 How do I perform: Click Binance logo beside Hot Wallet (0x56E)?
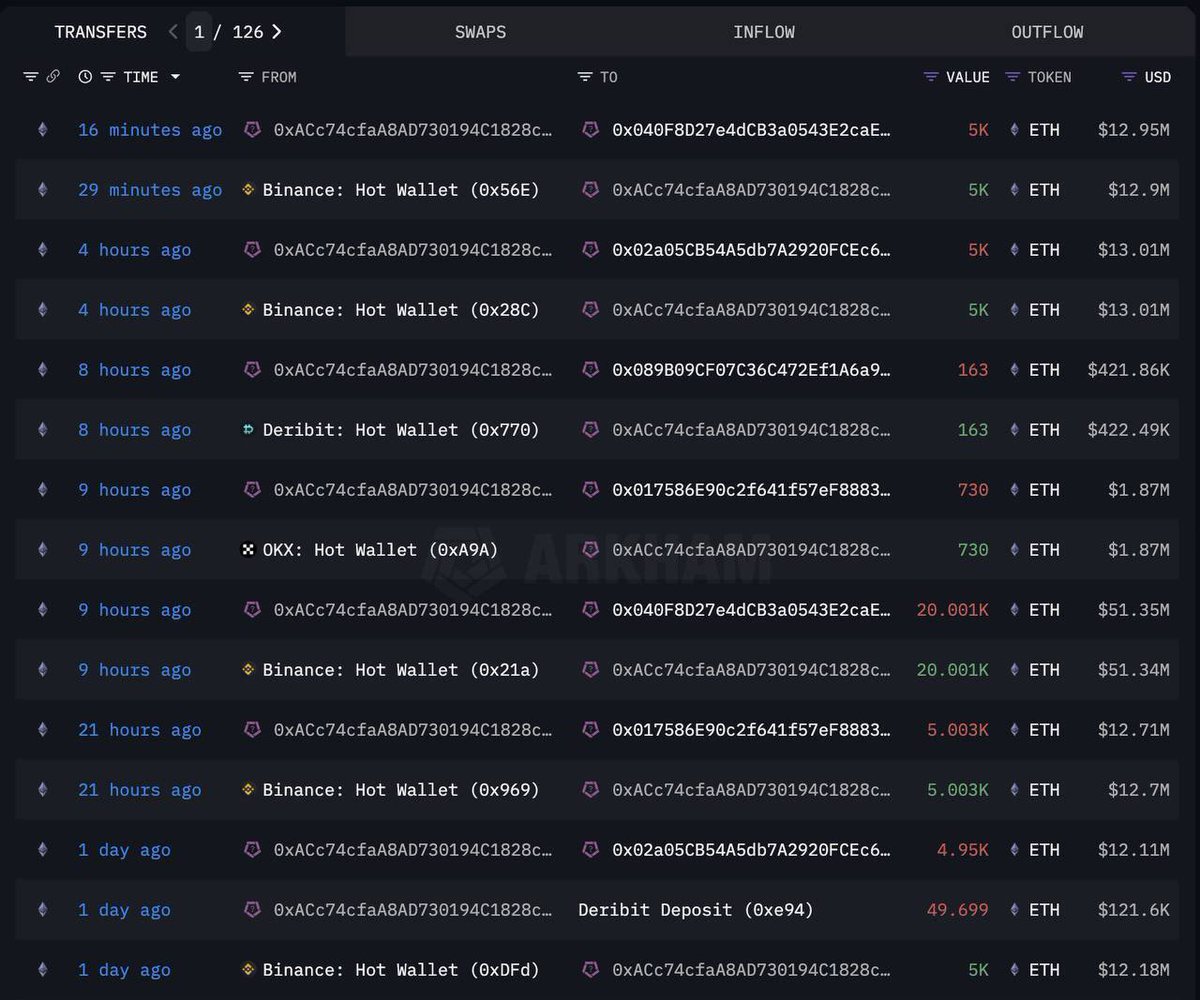(x=249, y=190)
